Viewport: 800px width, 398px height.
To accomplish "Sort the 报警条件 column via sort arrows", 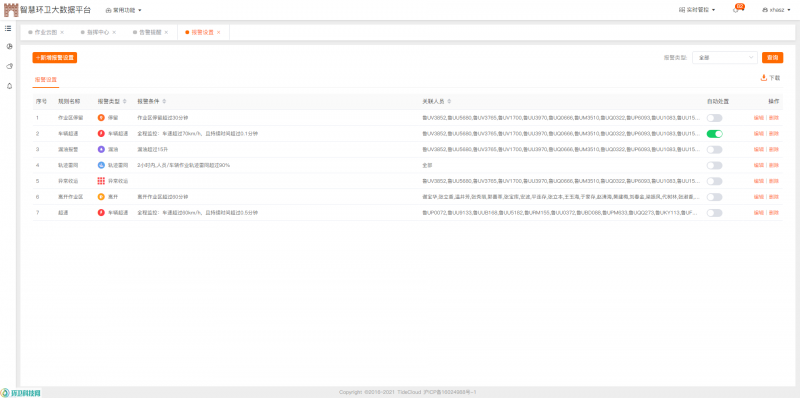I will point(164,102).
